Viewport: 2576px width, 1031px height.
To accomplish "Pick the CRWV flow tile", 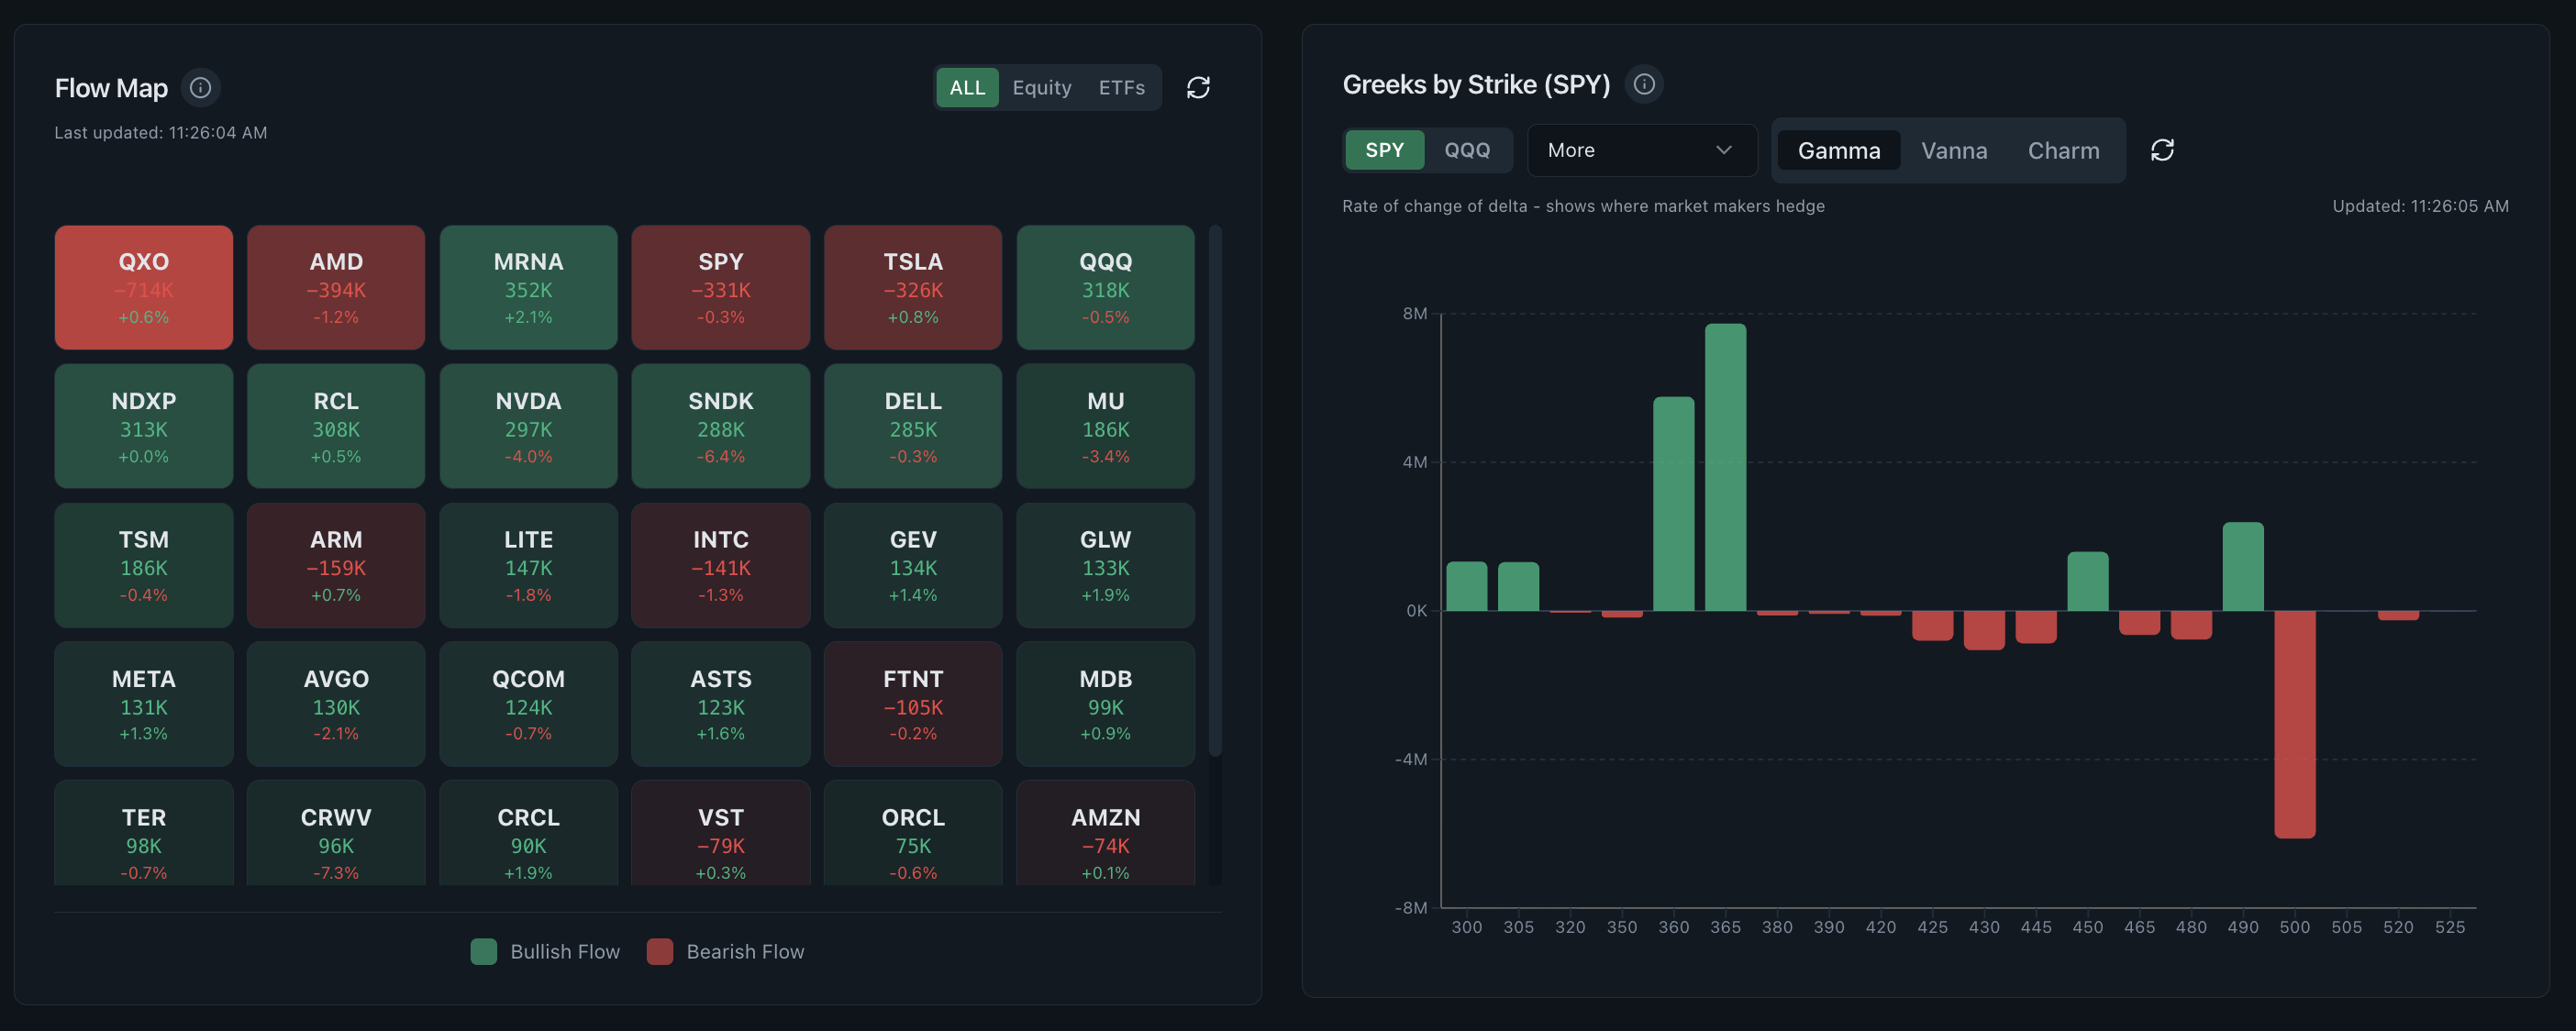I will click(x=336, y=833).
